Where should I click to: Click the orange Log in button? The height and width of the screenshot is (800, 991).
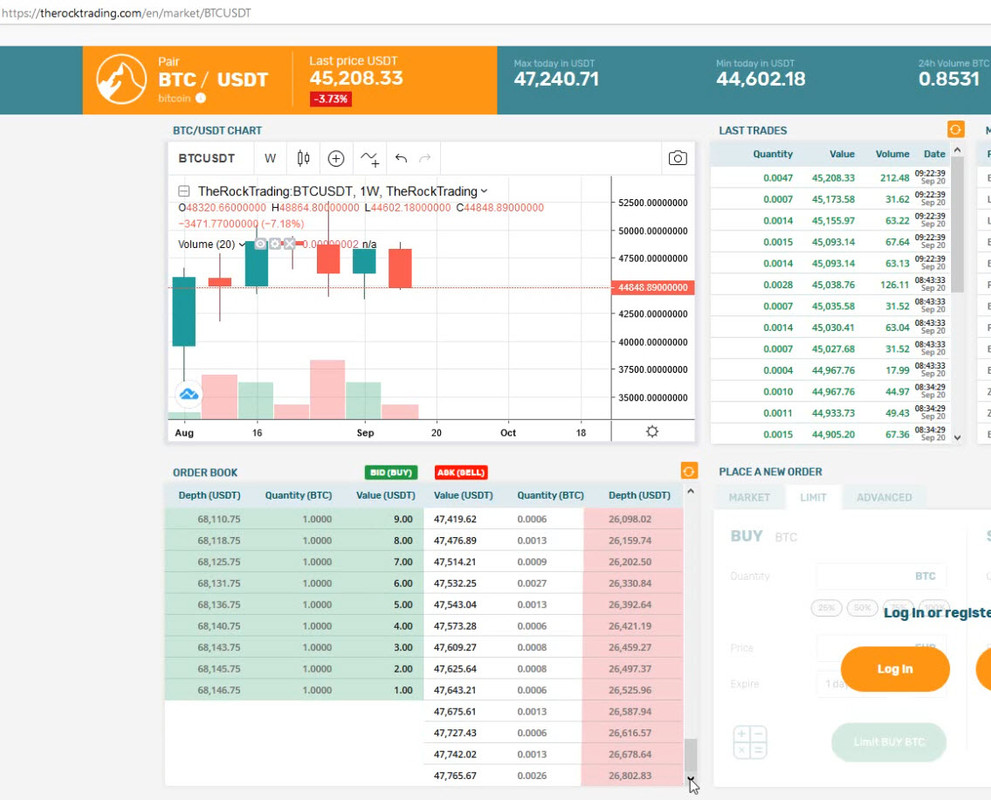pos(895,669)
